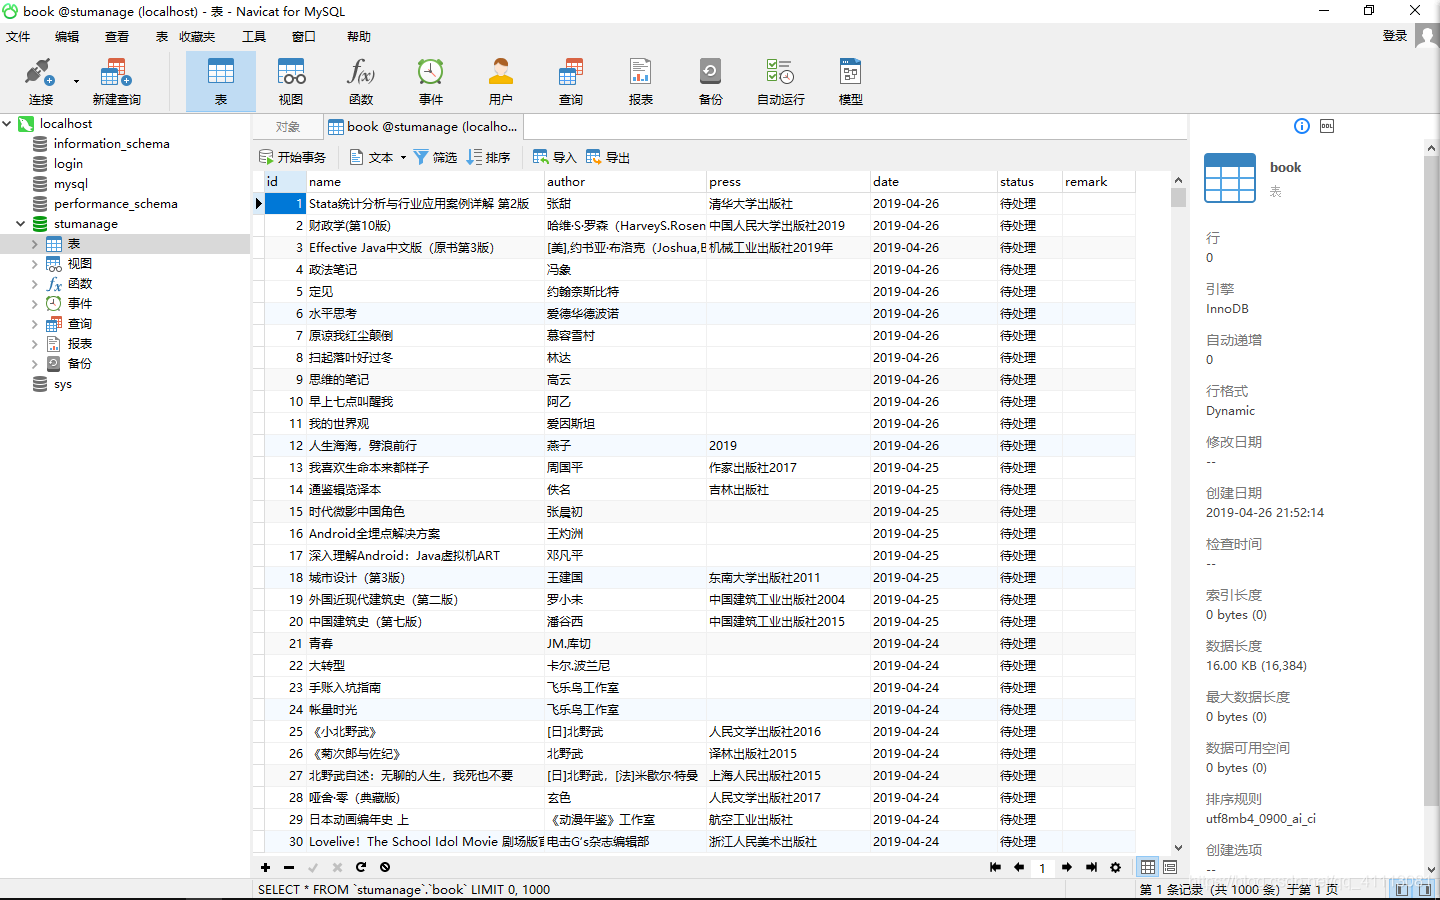Expand the 查询 node under stumanage
Viewport: 1440px width, 900px height.
(x=35, y=324)
